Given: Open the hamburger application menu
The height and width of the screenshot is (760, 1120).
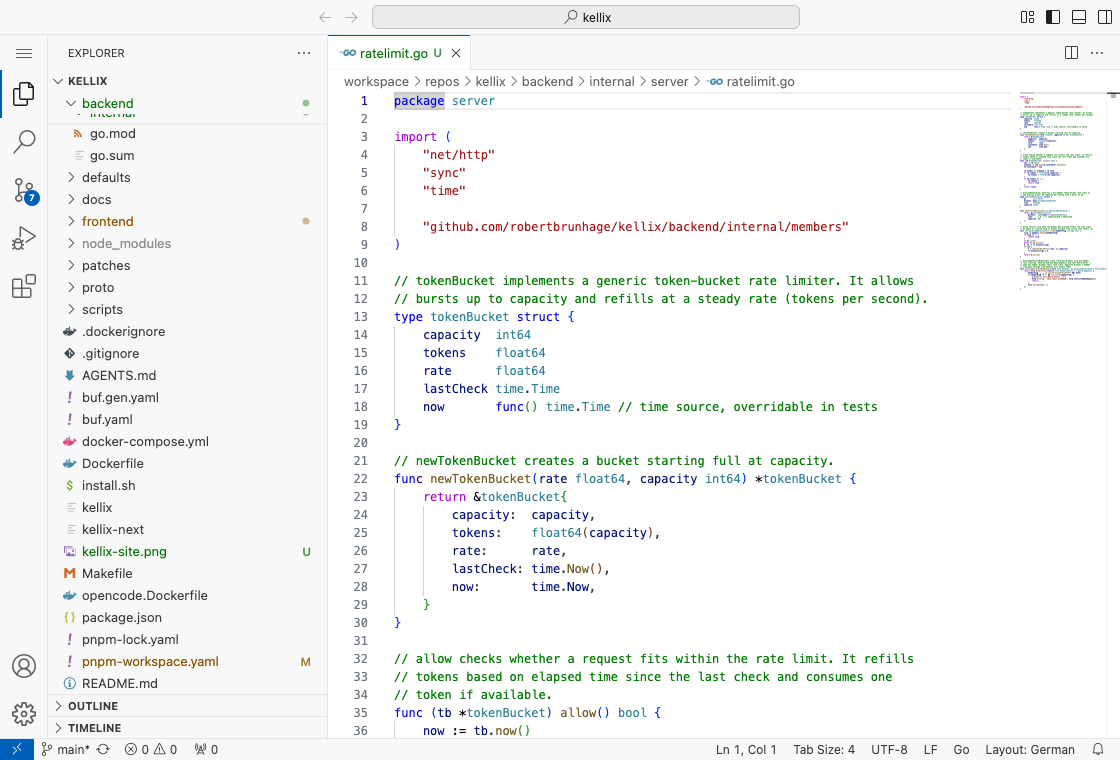Looking at the screenshot, I should click(24, 54).
